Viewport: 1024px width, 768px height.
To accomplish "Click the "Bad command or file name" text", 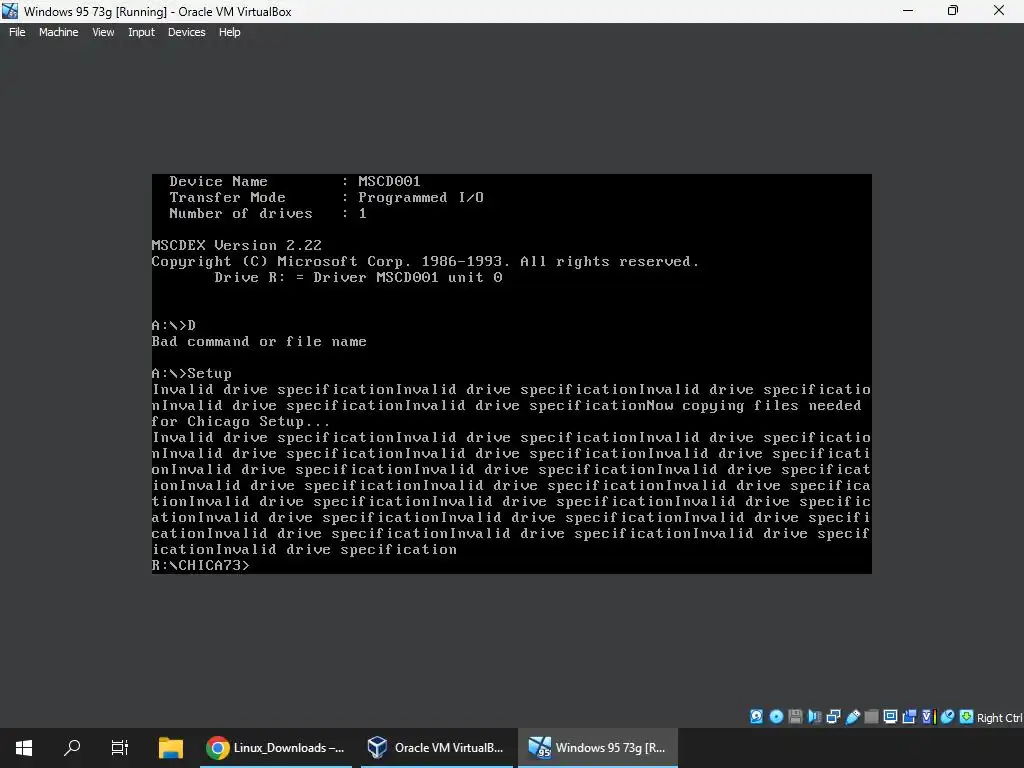I will pyautogui.click(x=259, y=342).
